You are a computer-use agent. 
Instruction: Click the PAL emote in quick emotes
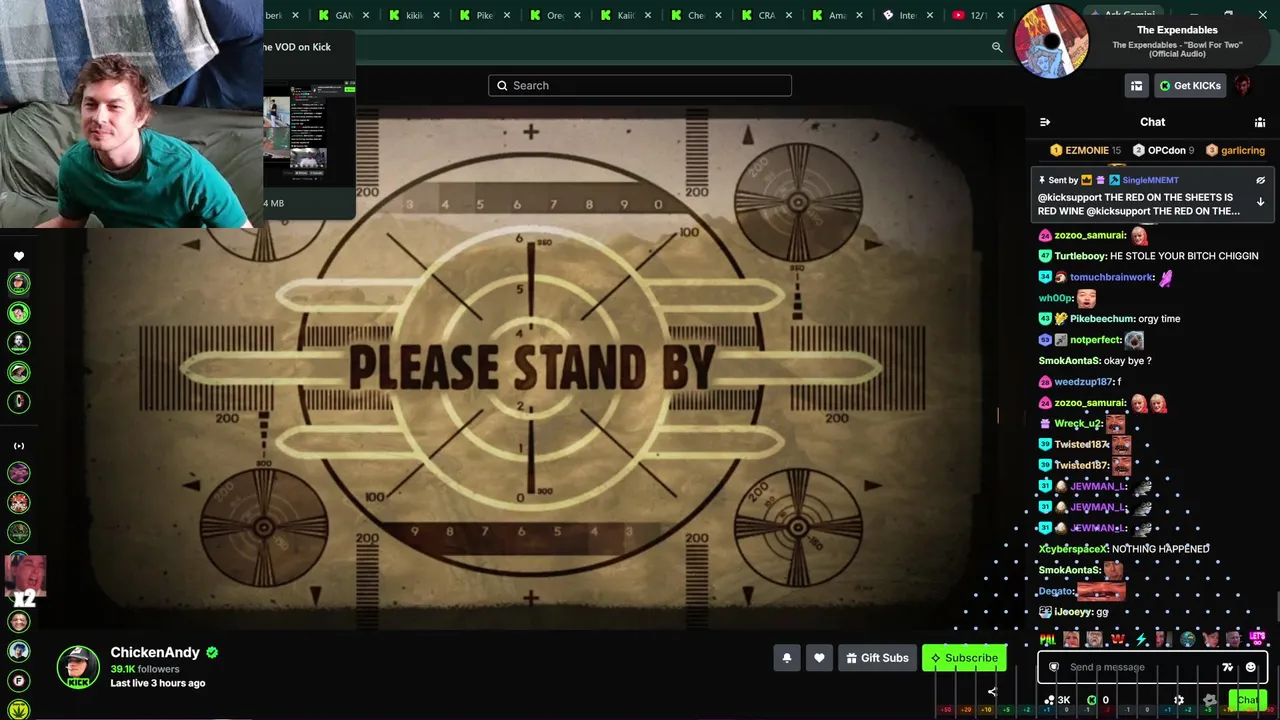pos(1048,639)
